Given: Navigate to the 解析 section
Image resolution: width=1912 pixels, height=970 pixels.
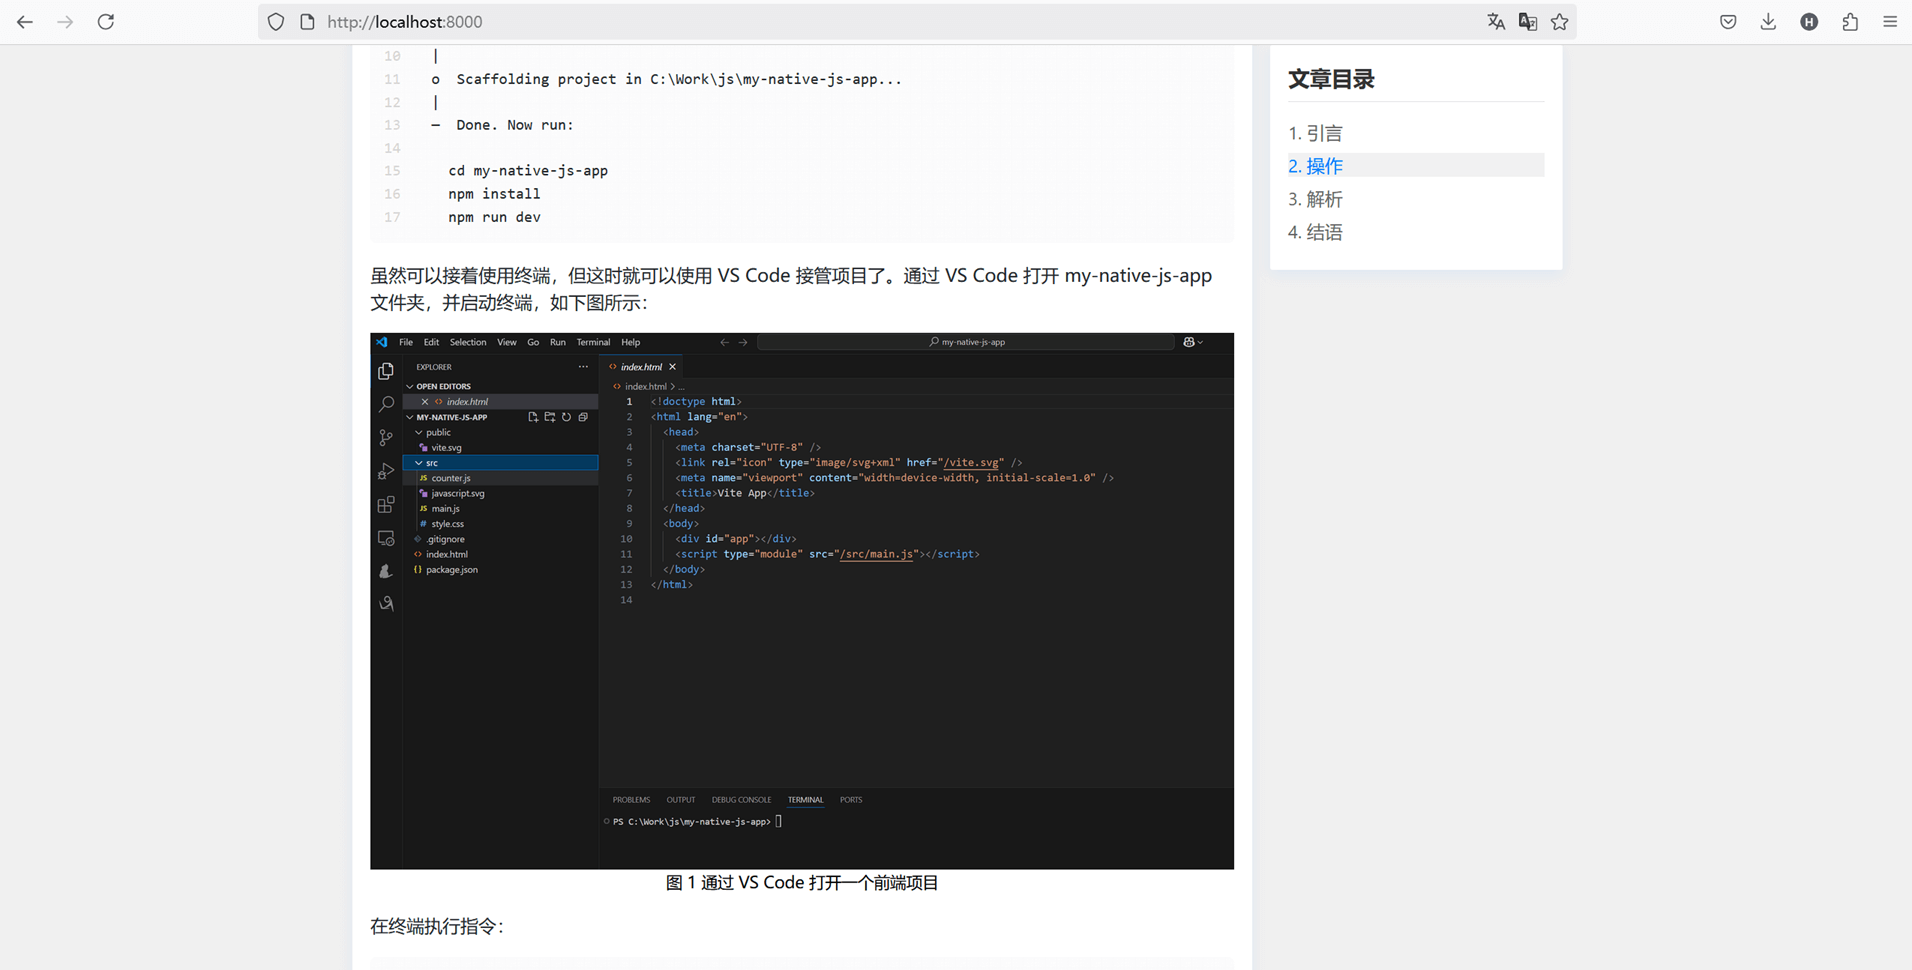Looking at the screenshot, I should (x=1315, y=199).
